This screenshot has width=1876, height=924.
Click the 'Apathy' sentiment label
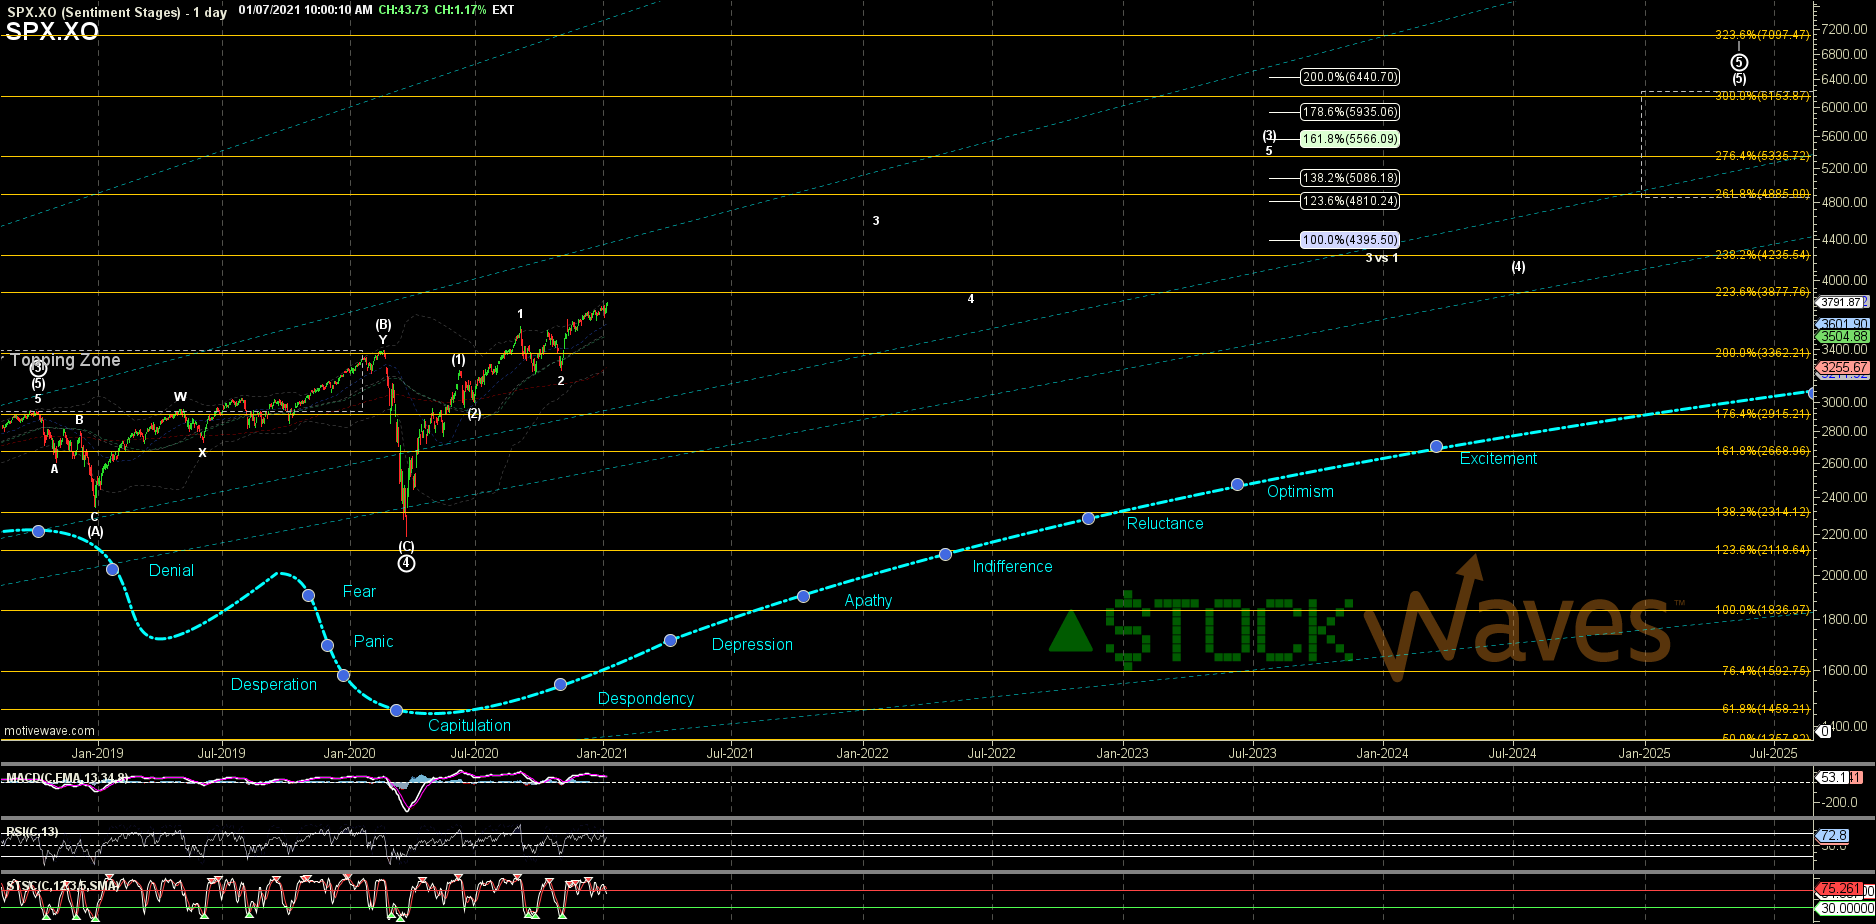coord(868,601)
